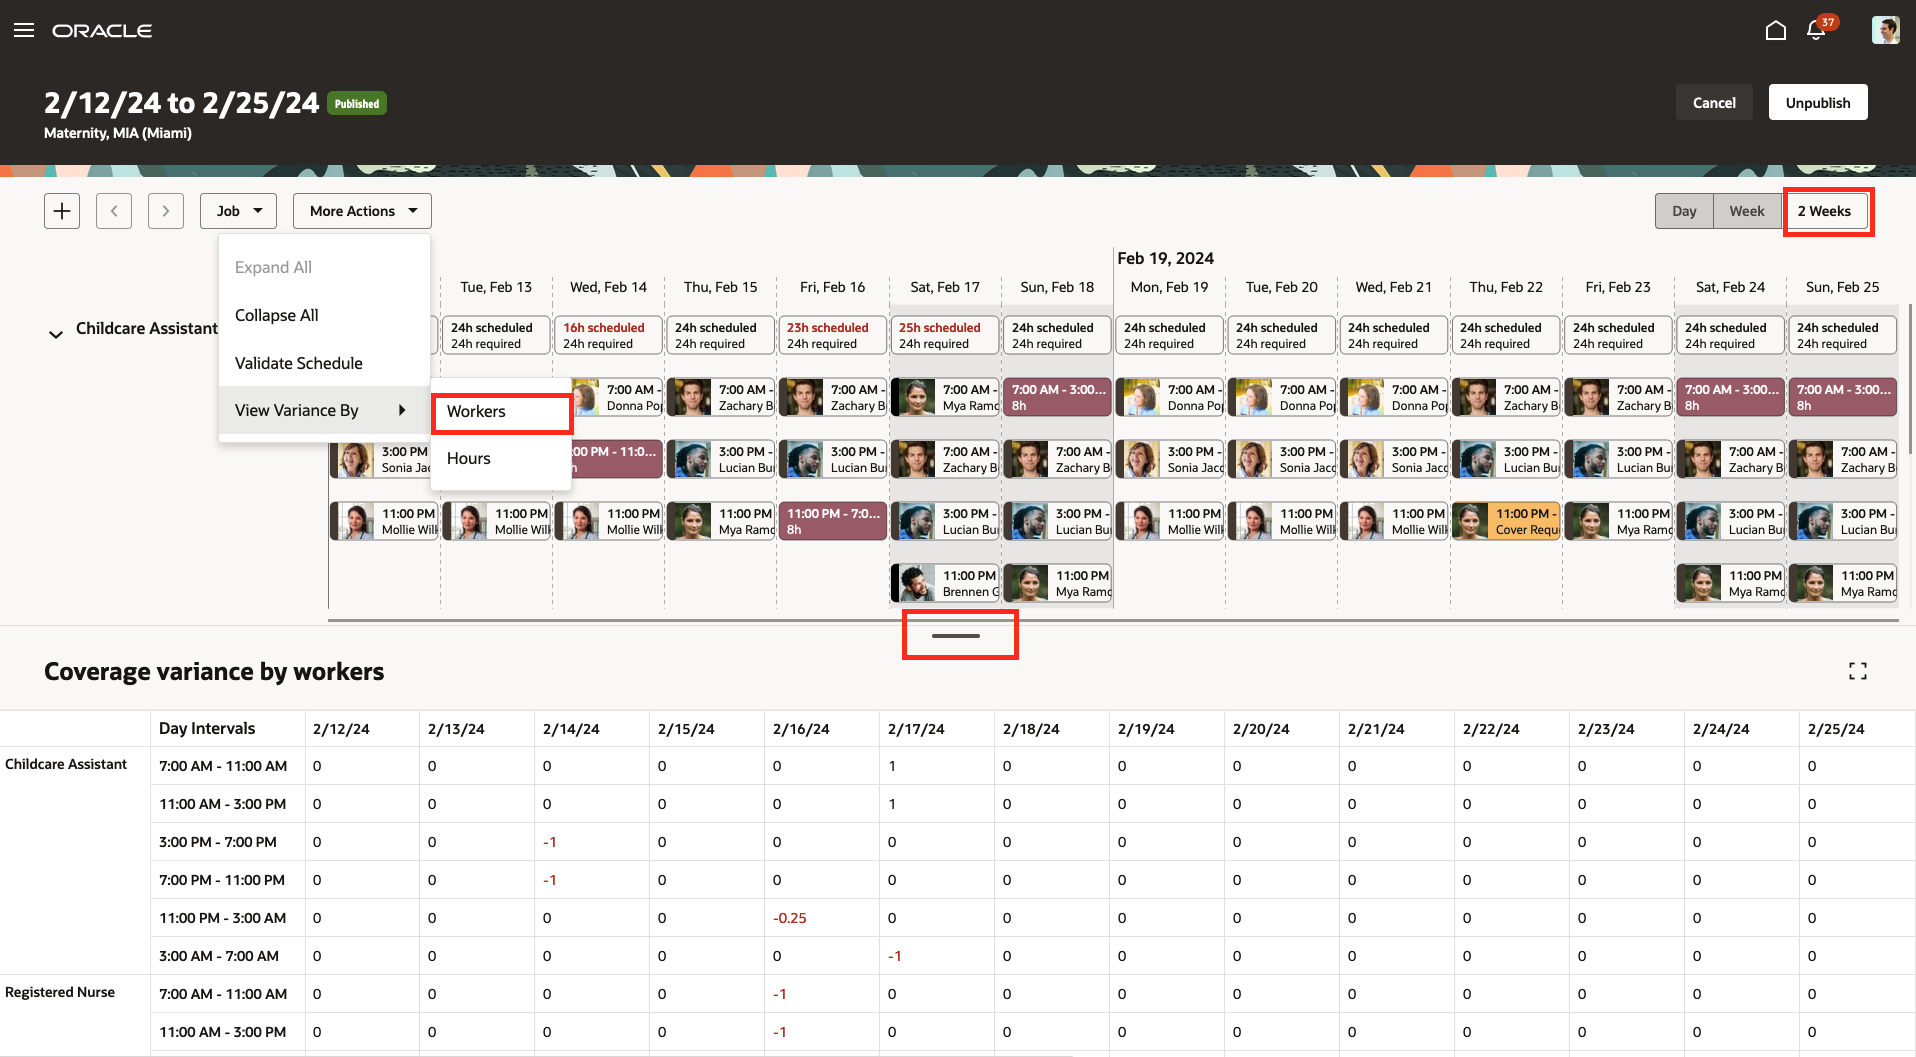Click the 25h scheduled summary for Feb 17

click(944, 335)
